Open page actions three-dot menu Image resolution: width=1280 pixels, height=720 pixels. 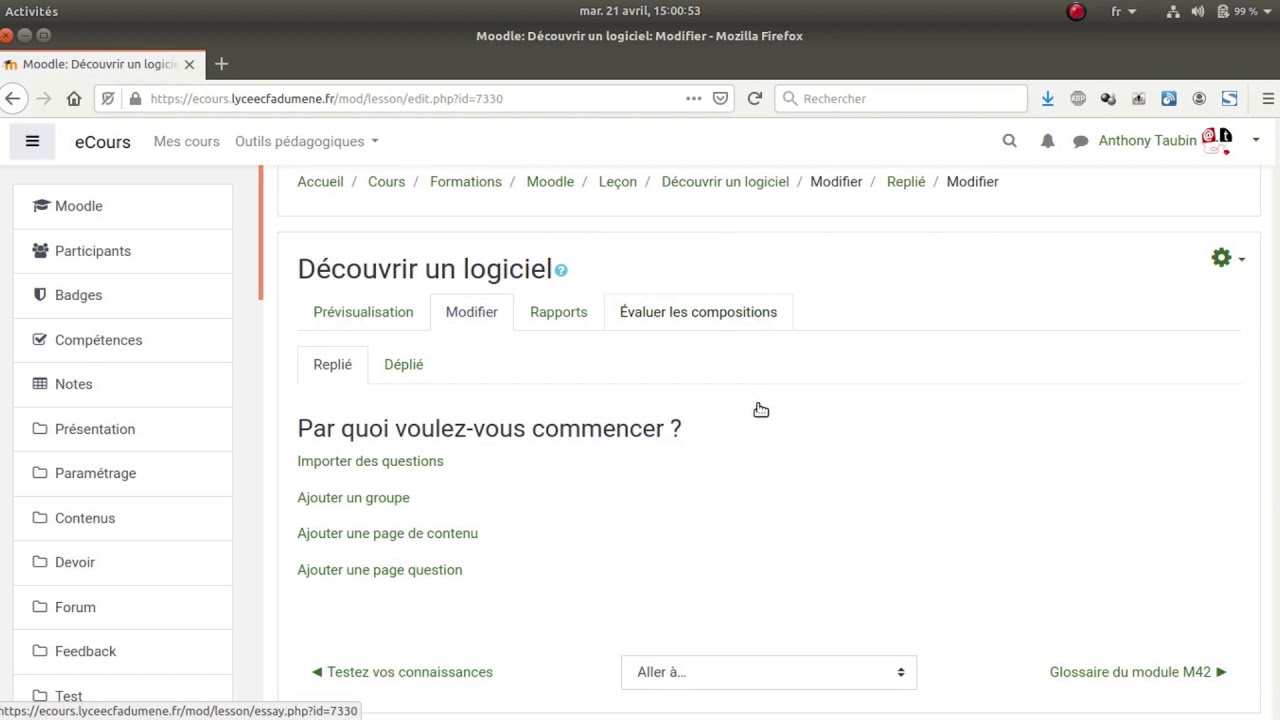pos(693,98)
